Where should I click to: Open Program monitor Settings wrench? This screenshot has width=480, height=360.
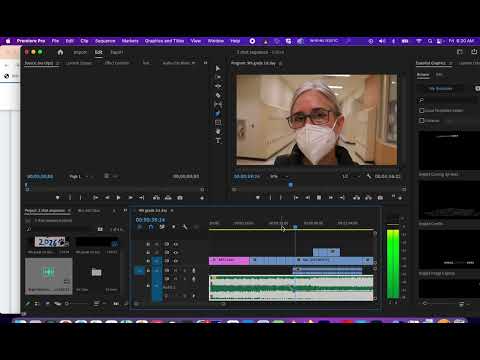pos(369,176)
